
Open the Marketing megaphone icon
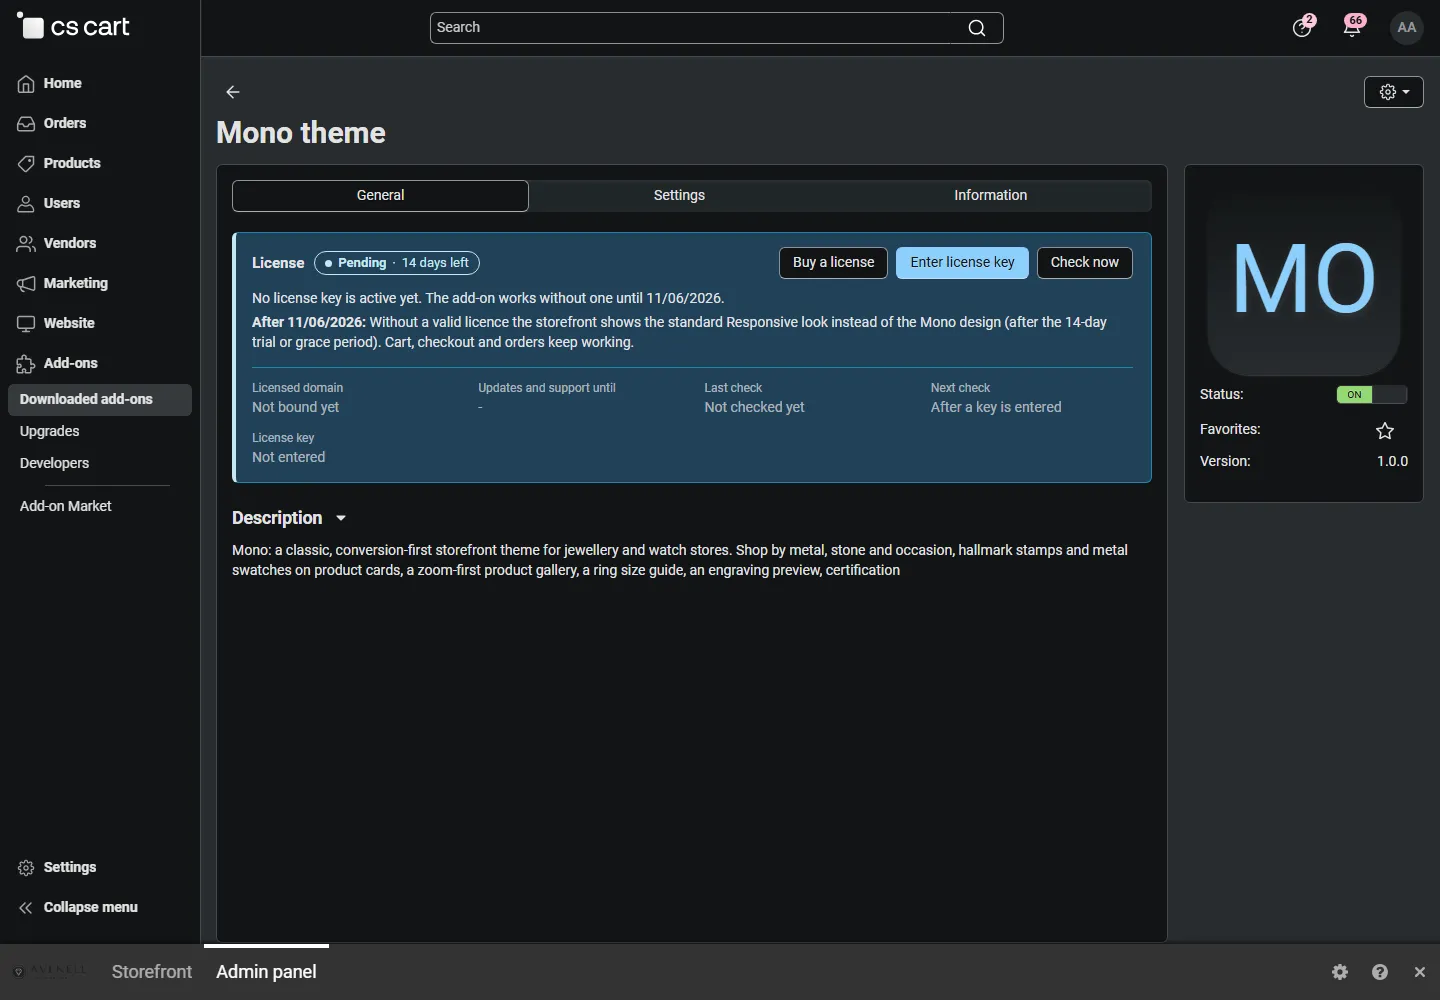(26, 284)
